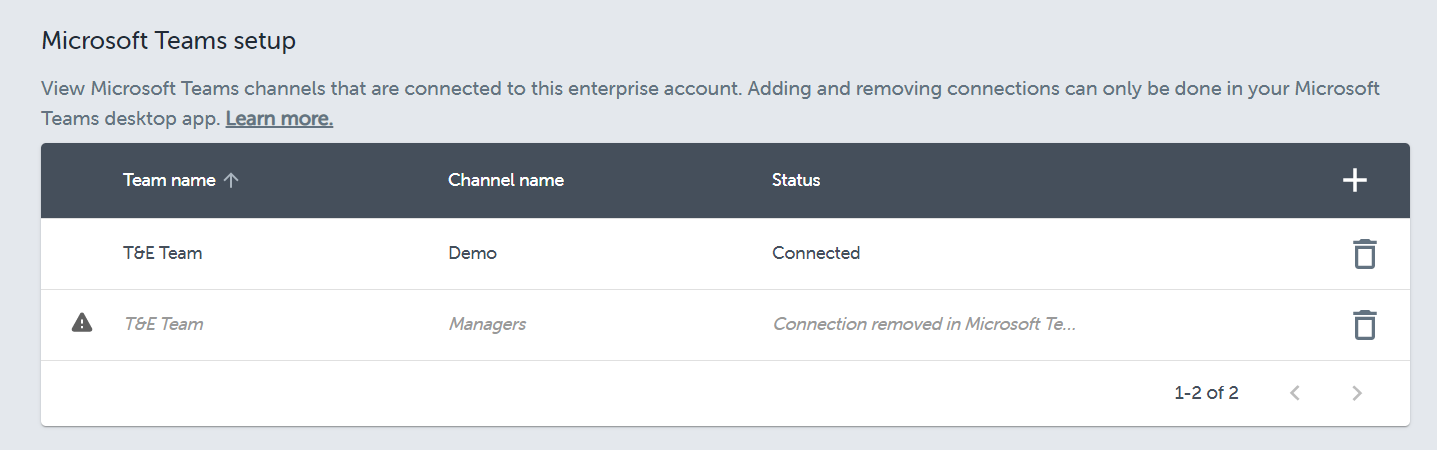This screenshot has height=450, width=1437.
Task: Delete the Managers channel connection
Action: (x=1364, y=325)
